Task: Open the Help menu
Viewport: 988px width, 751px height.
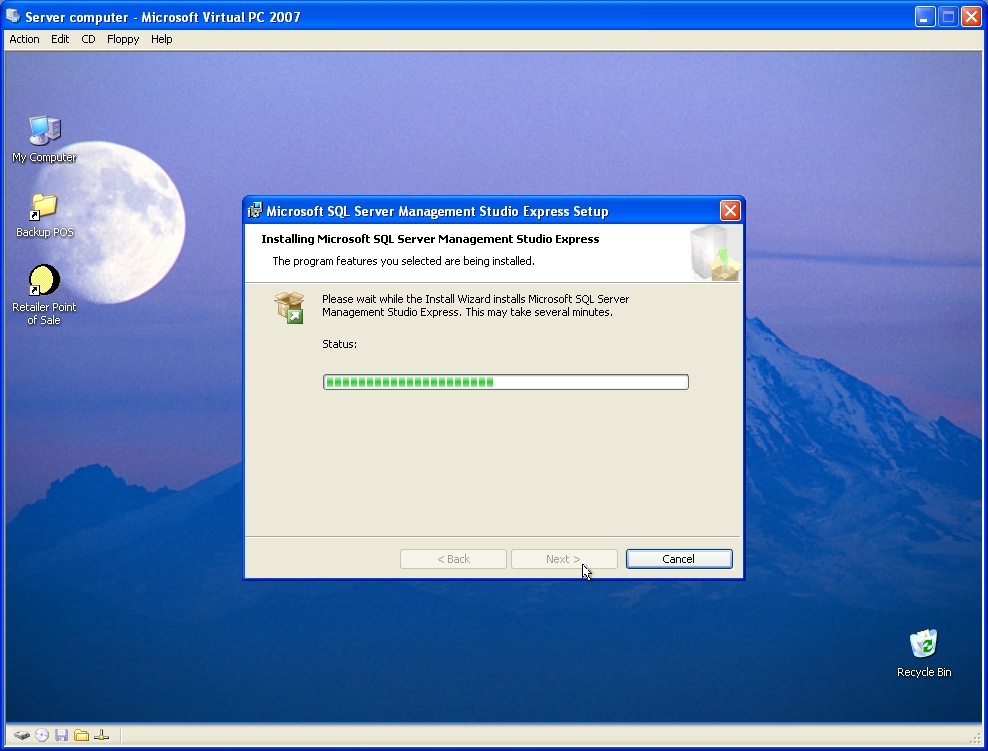Action: [x=161, y=39]
